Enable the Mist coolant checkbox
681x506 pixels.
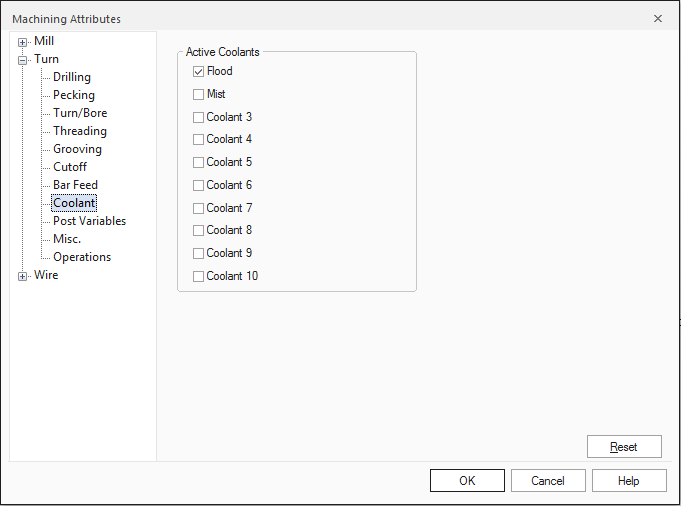pos(199,94)
